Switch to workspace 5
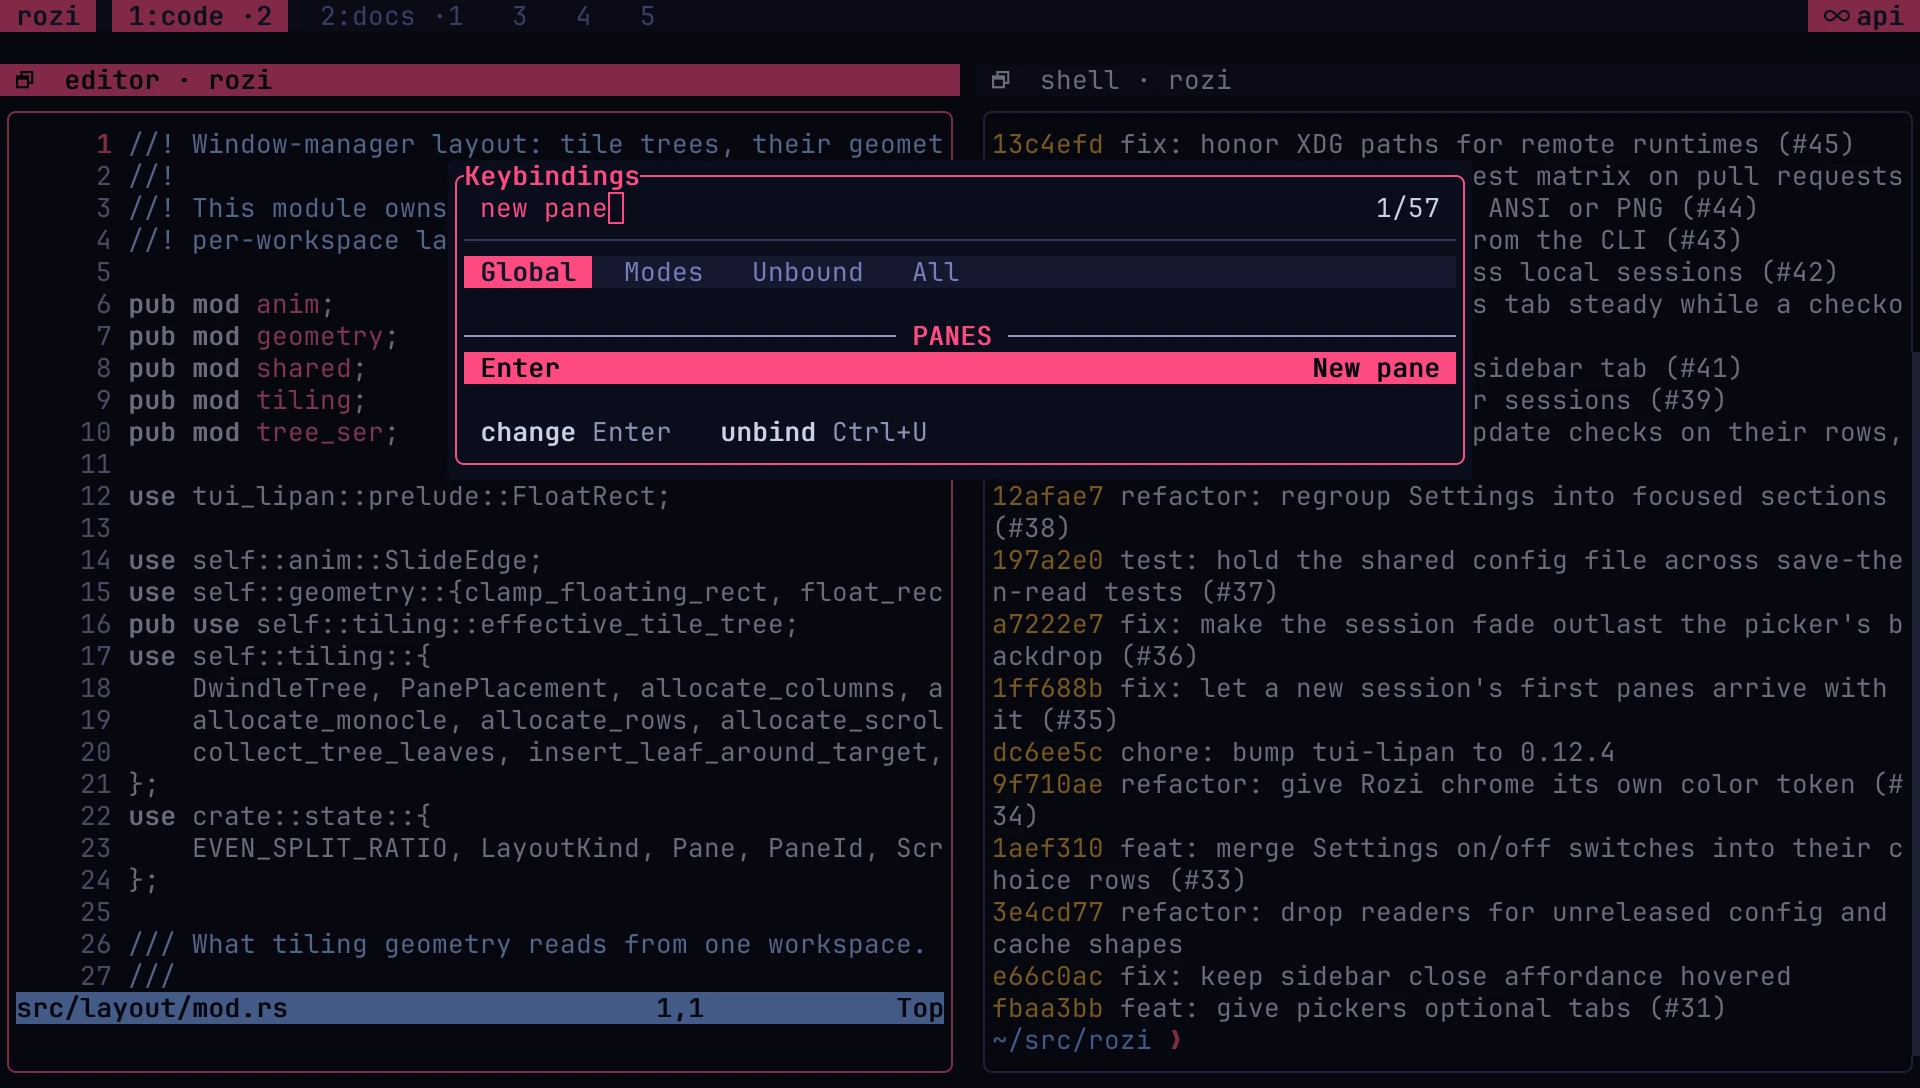The image size is (1920, 1088). (x=647, y=16)
